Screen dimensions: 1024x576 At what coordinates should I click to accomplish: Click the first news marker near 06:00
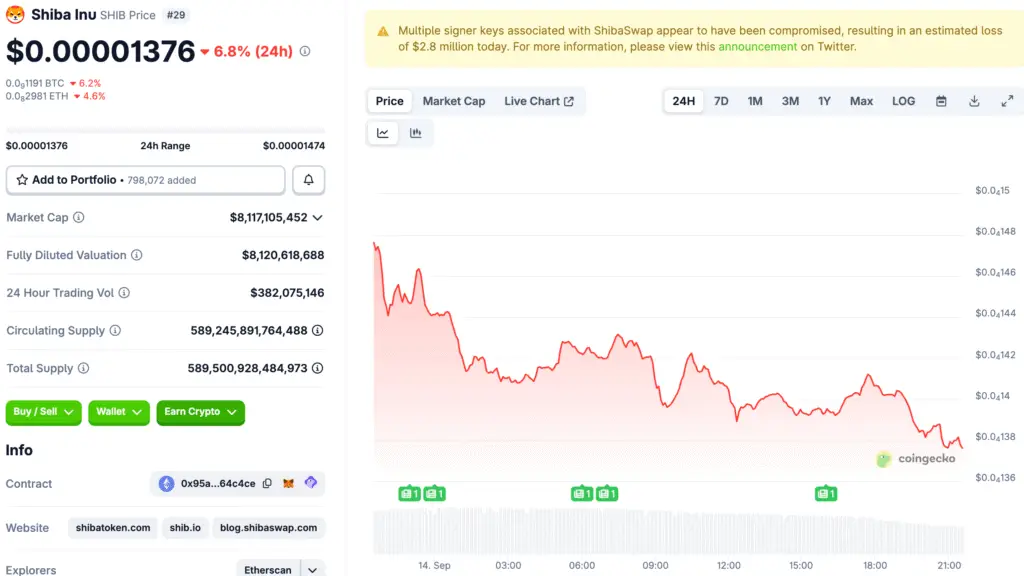coord(582,494)
